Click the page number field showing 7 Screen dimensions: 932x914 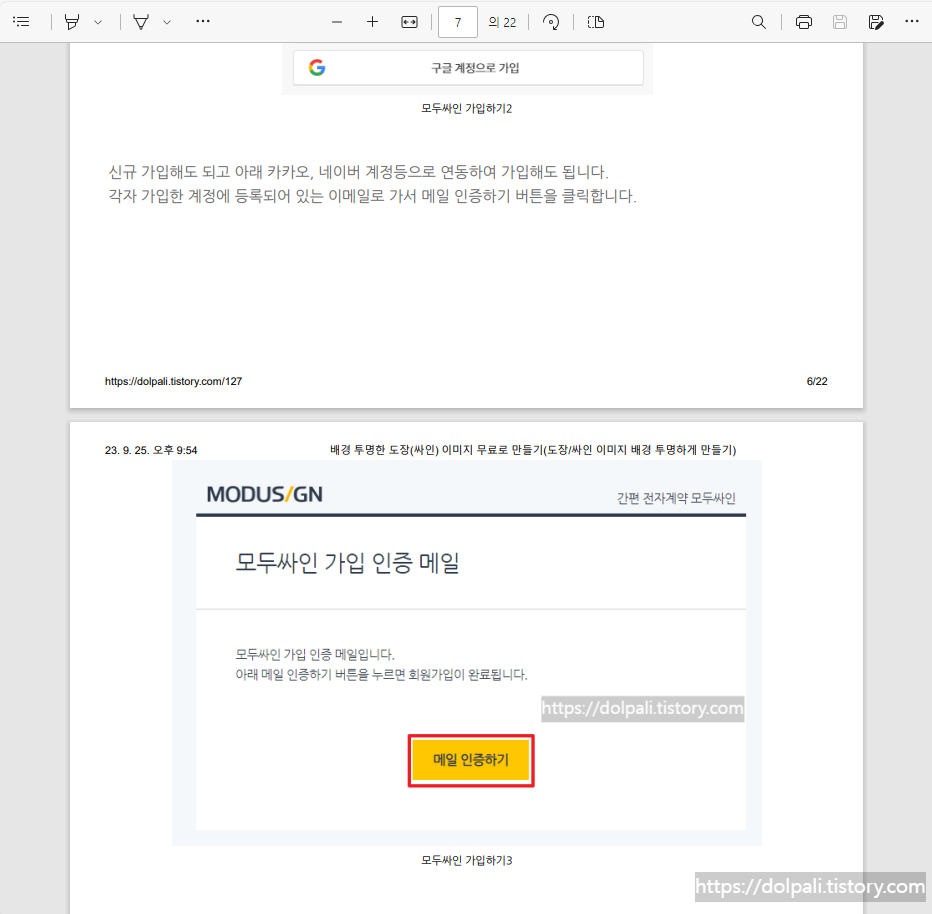pos(458,23)
